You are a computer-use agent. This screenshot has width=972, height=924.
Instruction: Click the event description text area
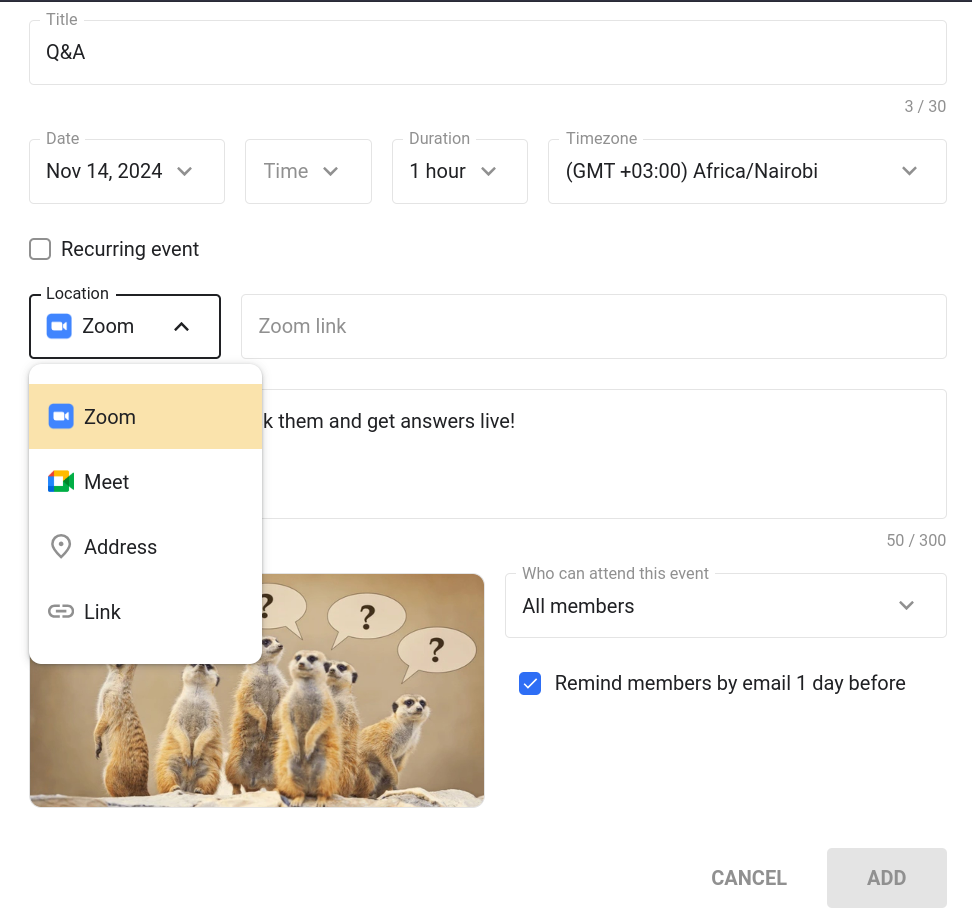click(x=604, y=454)
